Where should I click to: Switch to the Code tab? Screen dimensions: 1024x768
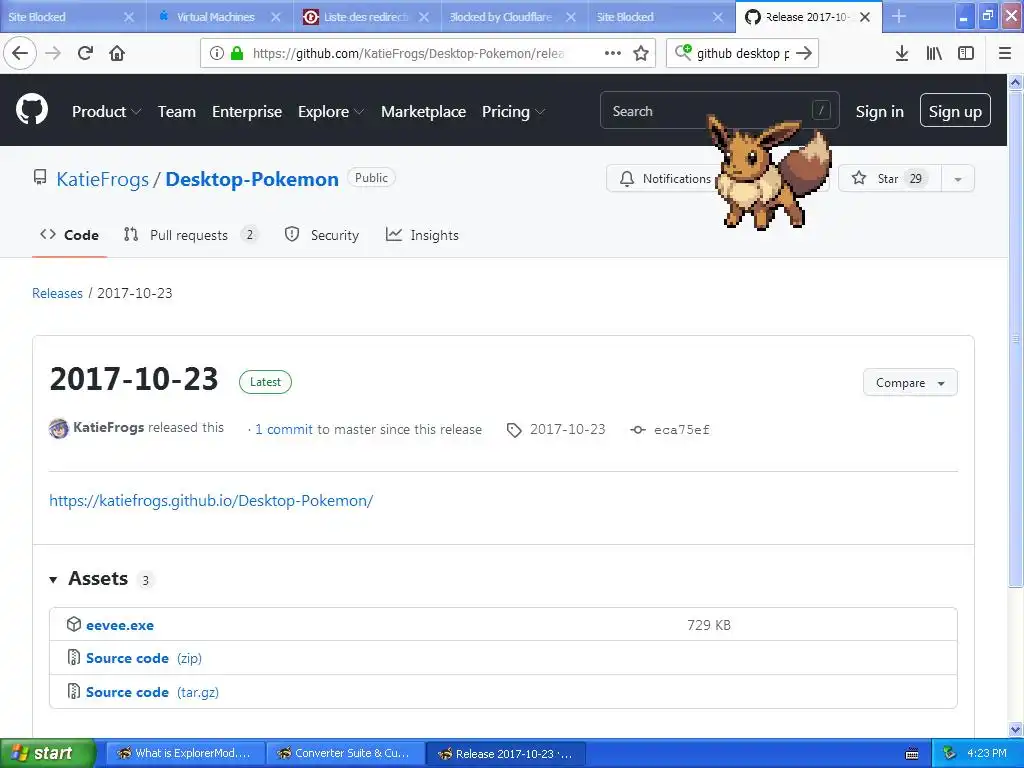pyautogui.click(x=69, y=235)
